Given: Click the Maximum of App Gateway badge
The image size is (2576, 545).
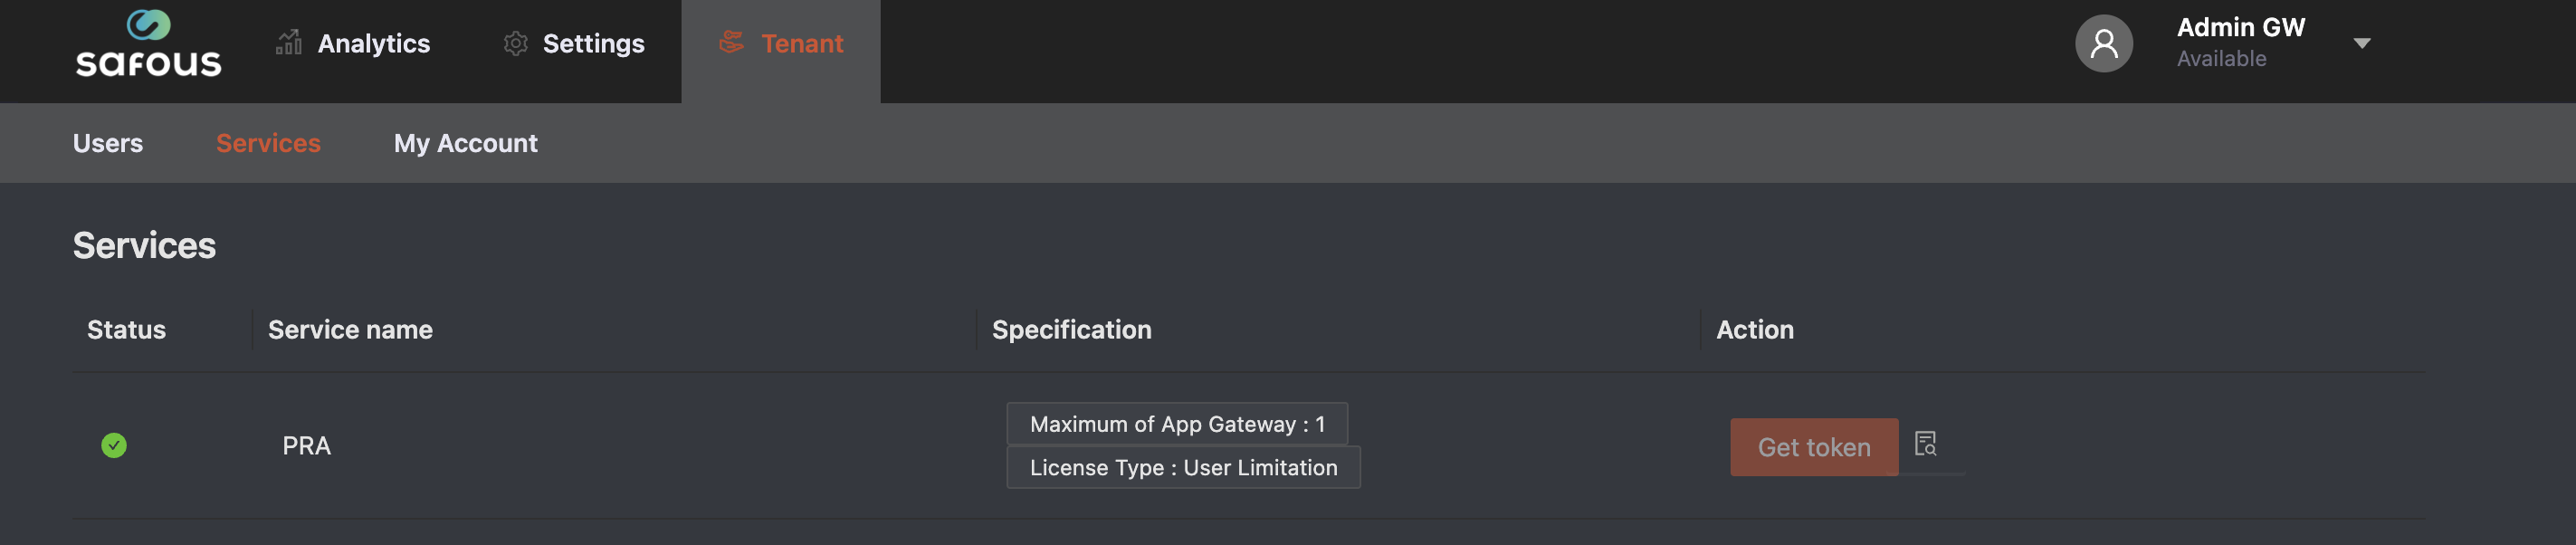Looking at the screenshot, I should click(1176, 424).
